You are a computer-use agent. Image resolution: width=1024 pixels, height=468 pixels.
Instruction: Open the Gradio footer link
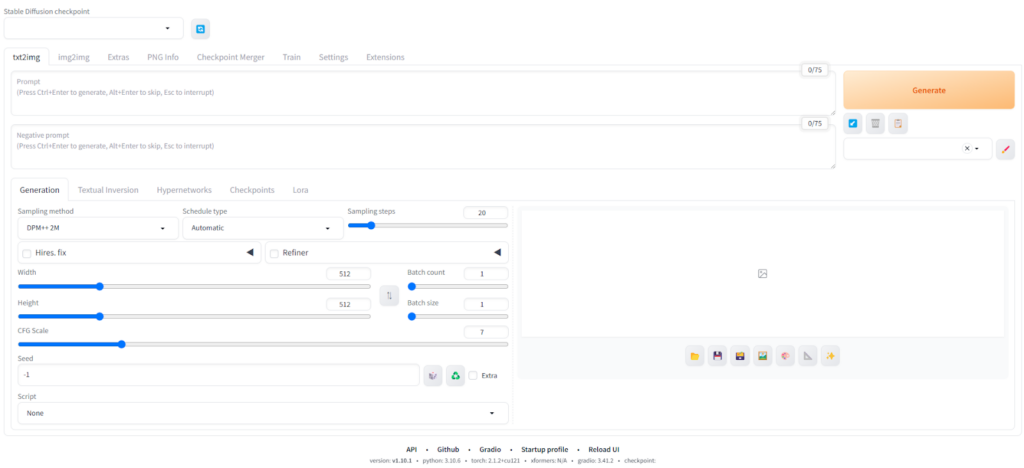490,449
